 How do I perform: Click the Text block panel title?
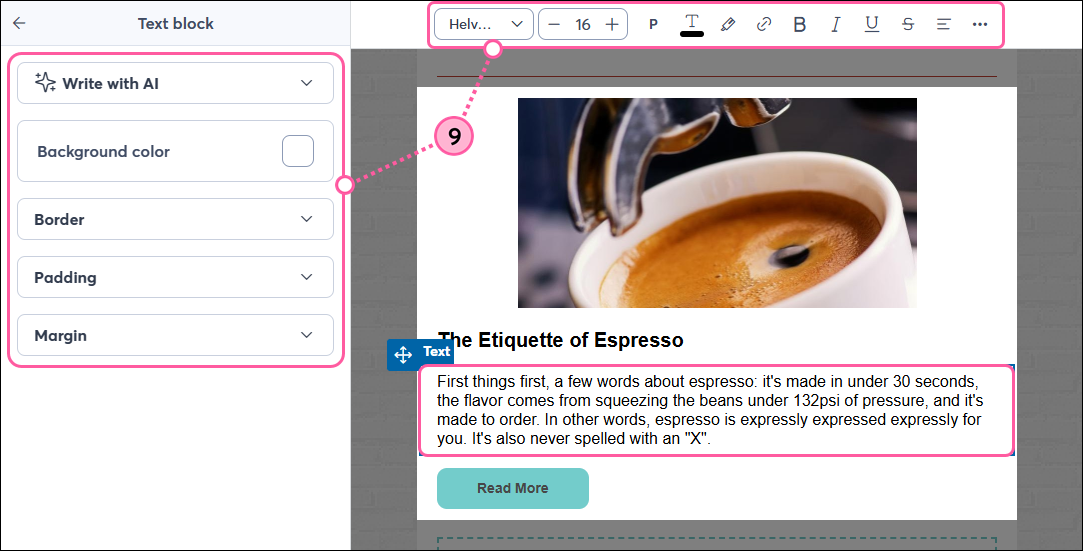(175, 23)
